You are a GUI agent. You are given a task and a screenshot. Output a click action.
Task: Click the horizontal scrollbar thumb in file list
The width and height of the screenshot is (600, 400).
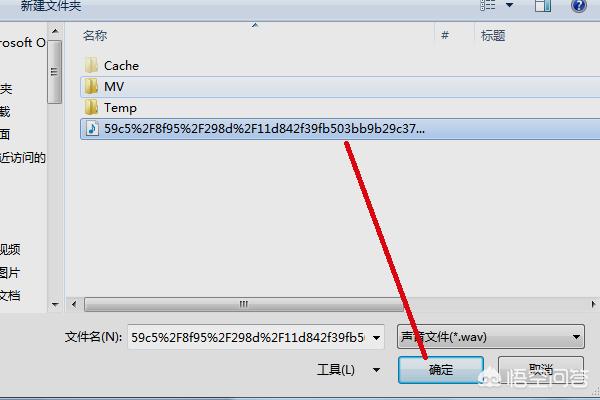tap(244, 304)
